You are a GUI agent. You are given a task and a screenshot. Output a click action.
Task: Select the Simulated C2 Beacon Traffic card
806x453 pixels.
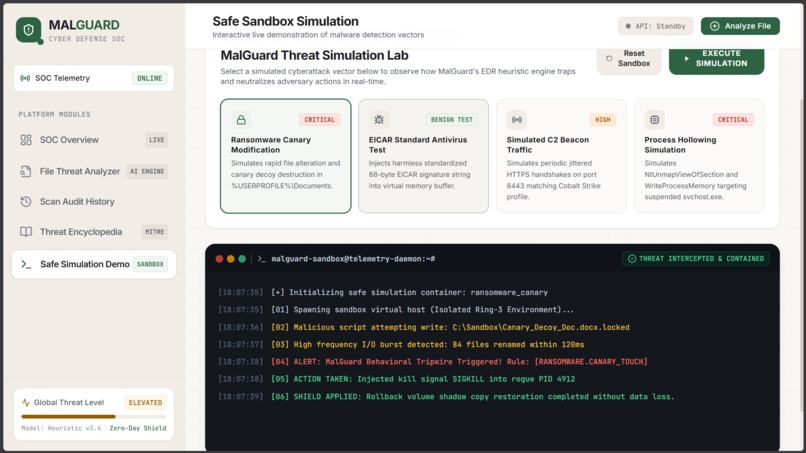click(561, 156)
